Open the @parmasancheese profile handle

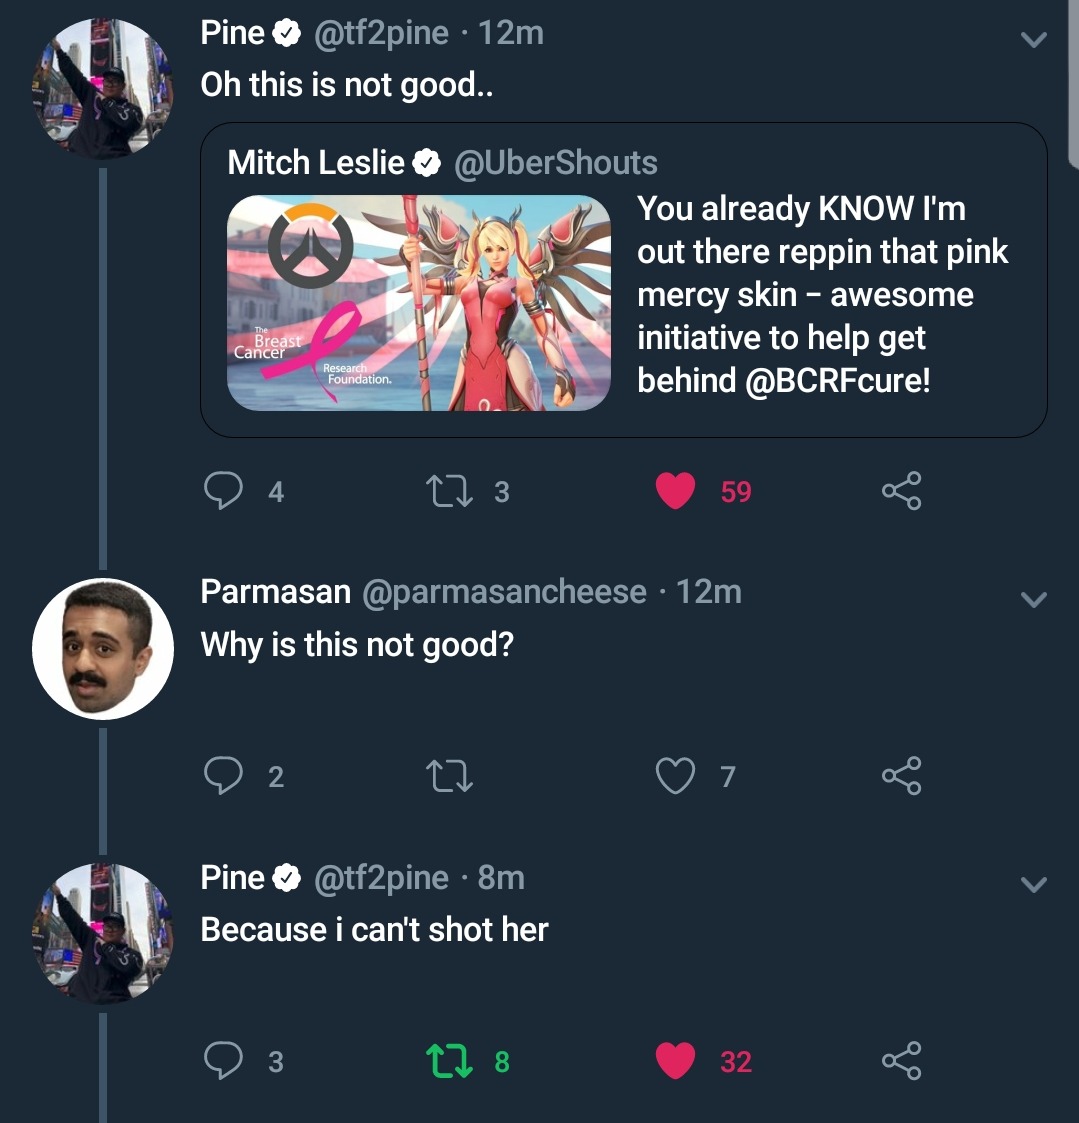coord(503,592)
